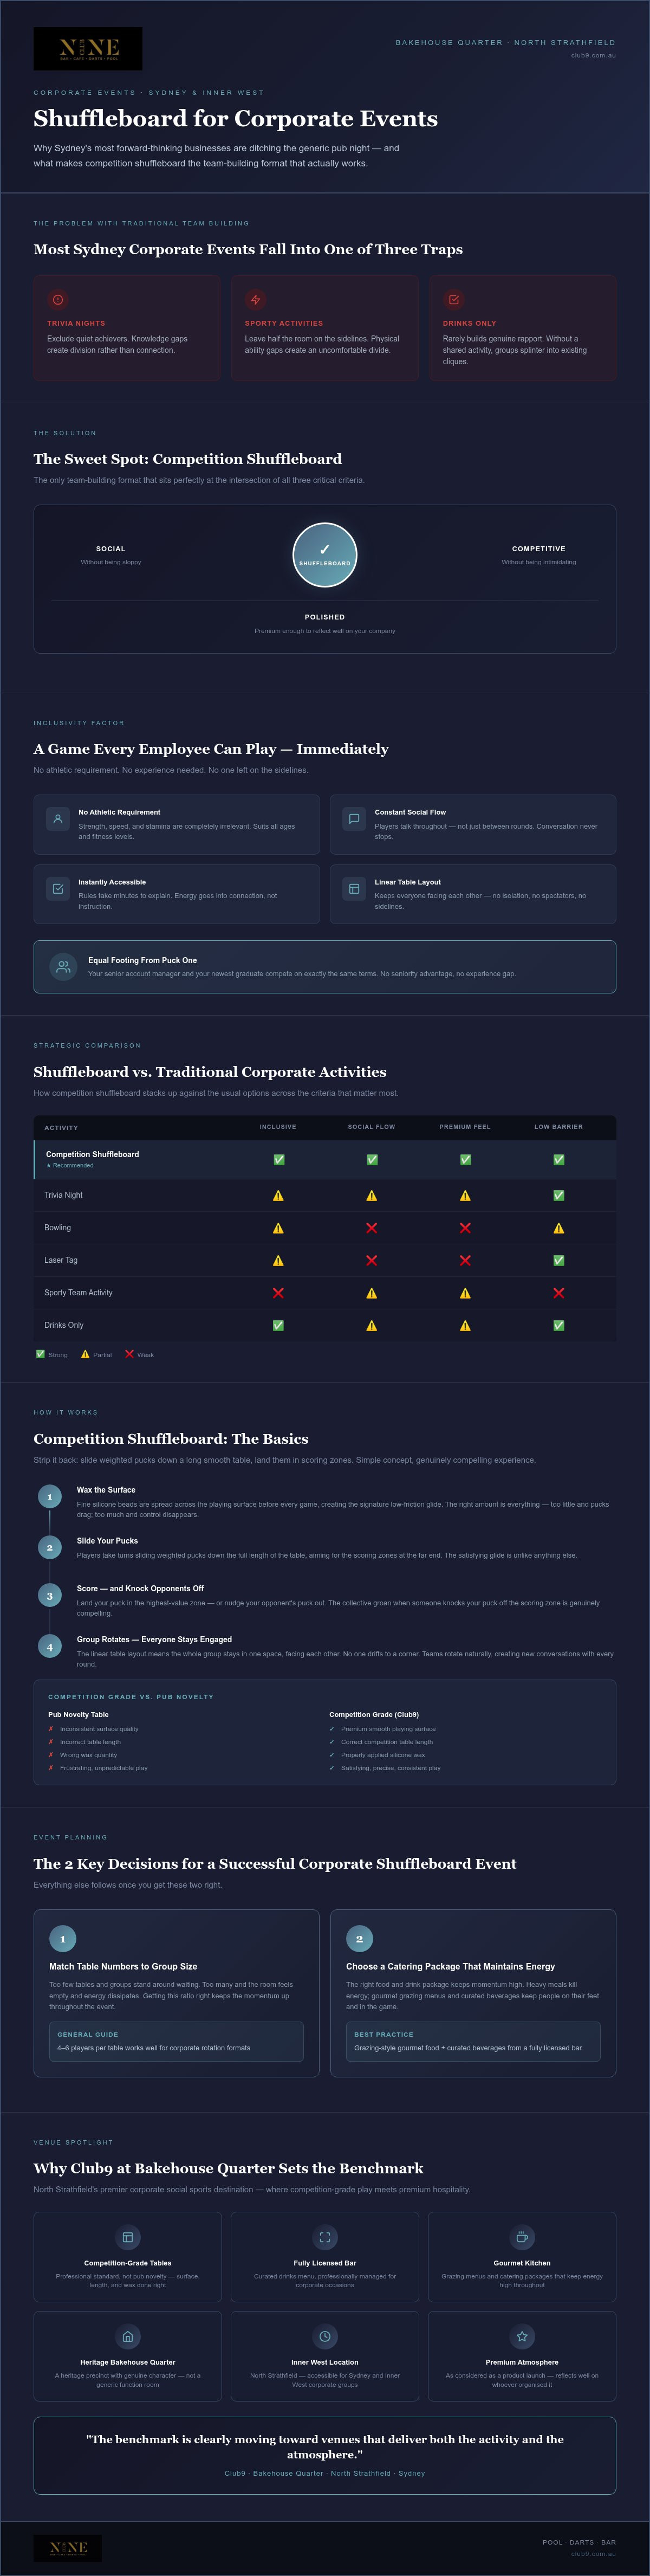650x2576 pixels.
Task: Click the Linear Table Layout icon
Action: pyautogui.click(x=354, y=889)
